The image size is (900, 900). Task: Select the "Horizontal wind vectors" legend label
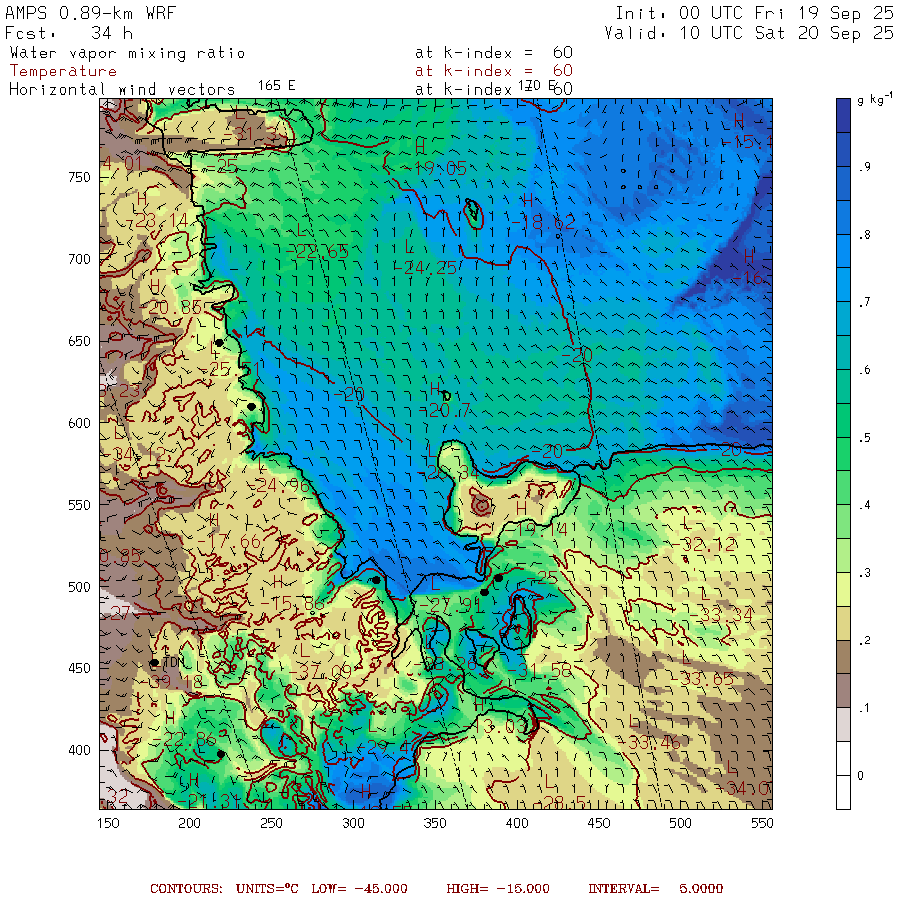(x=122, y=89)
